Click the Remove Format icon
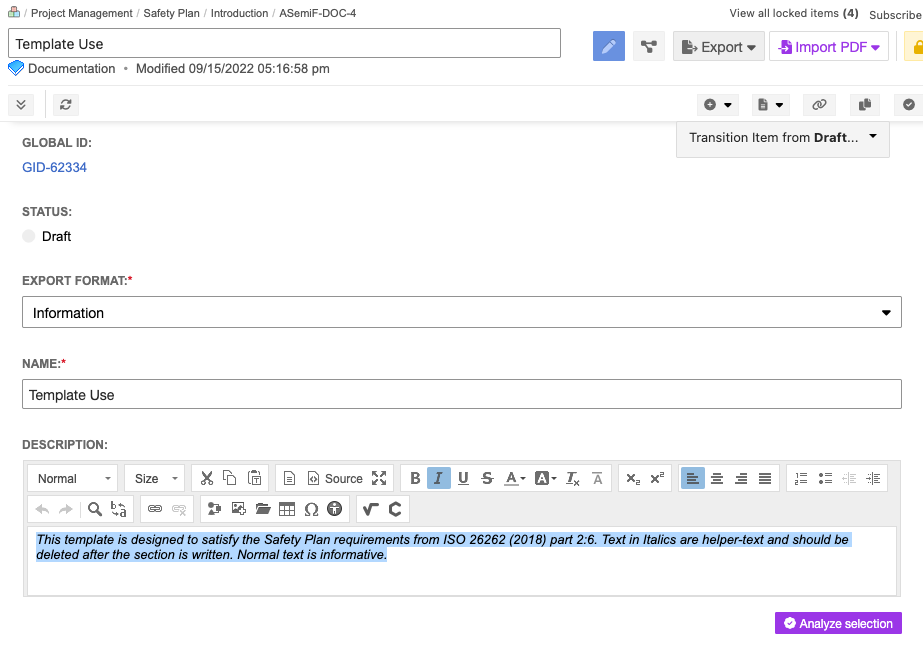Image resolution: width=923 pixels, height=647 pixels. click(573, 479)
